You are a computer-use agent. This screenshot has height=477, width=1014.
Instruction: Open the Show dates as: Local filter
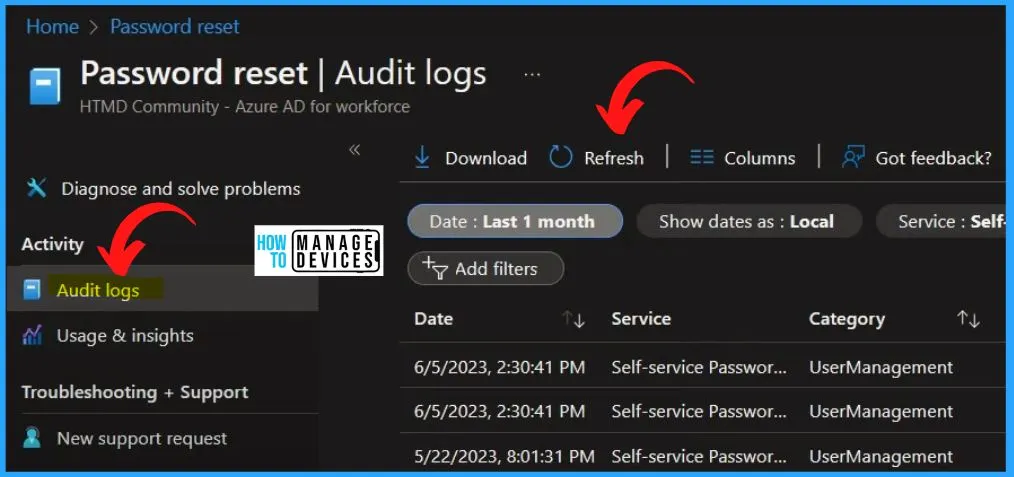pyautogui.click(x=749, y=221)
